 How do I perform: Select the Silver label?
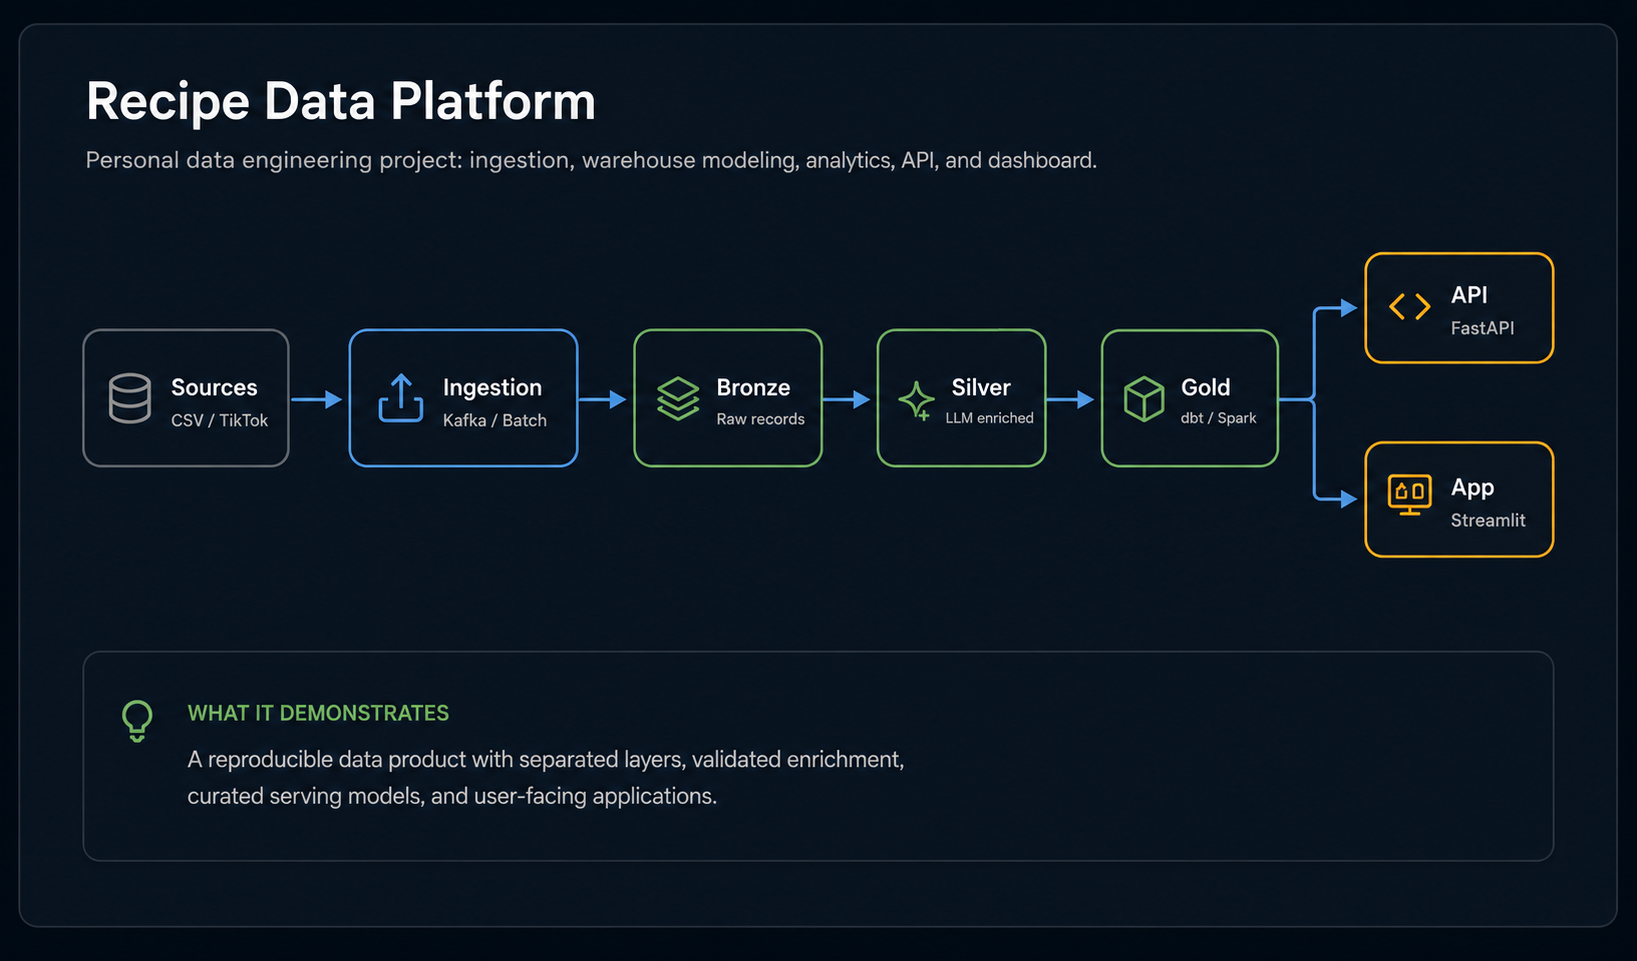tap(981, 387)
